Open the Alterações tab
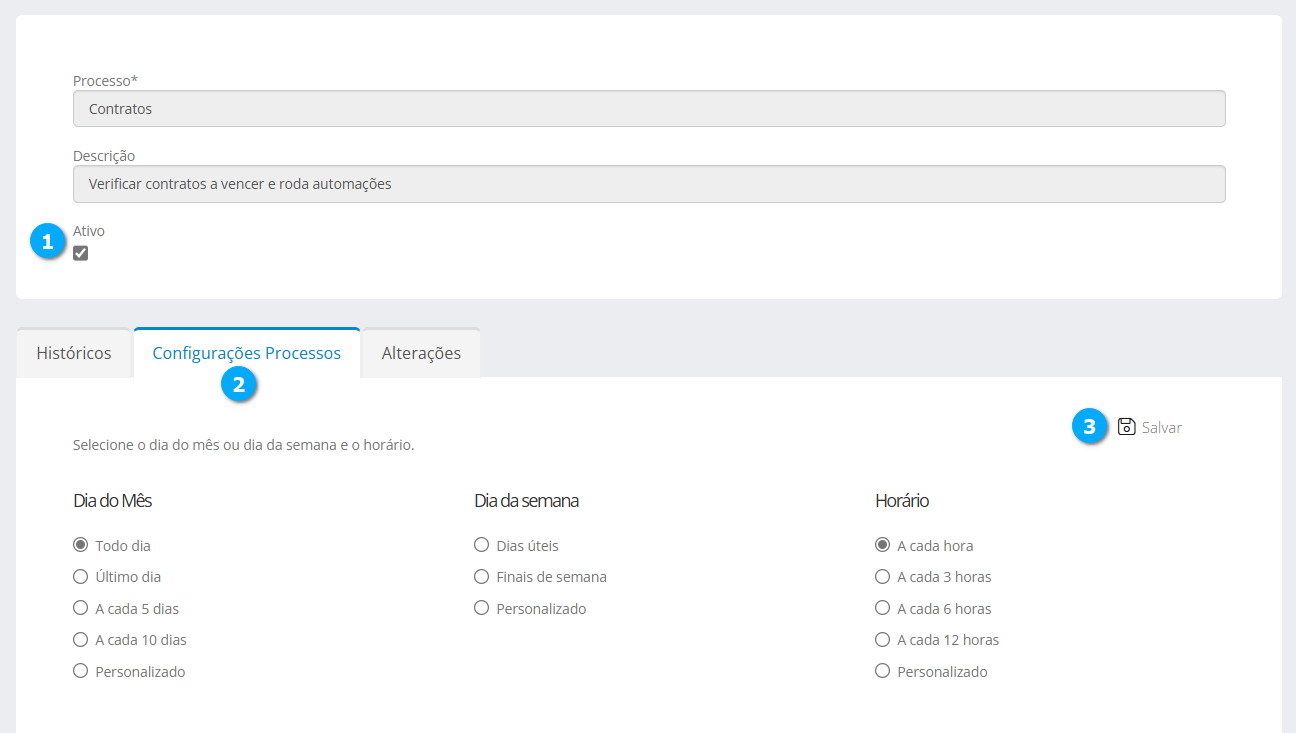Image resolution: width=1296 pixels, height=733 pixels. coord(421,353)
